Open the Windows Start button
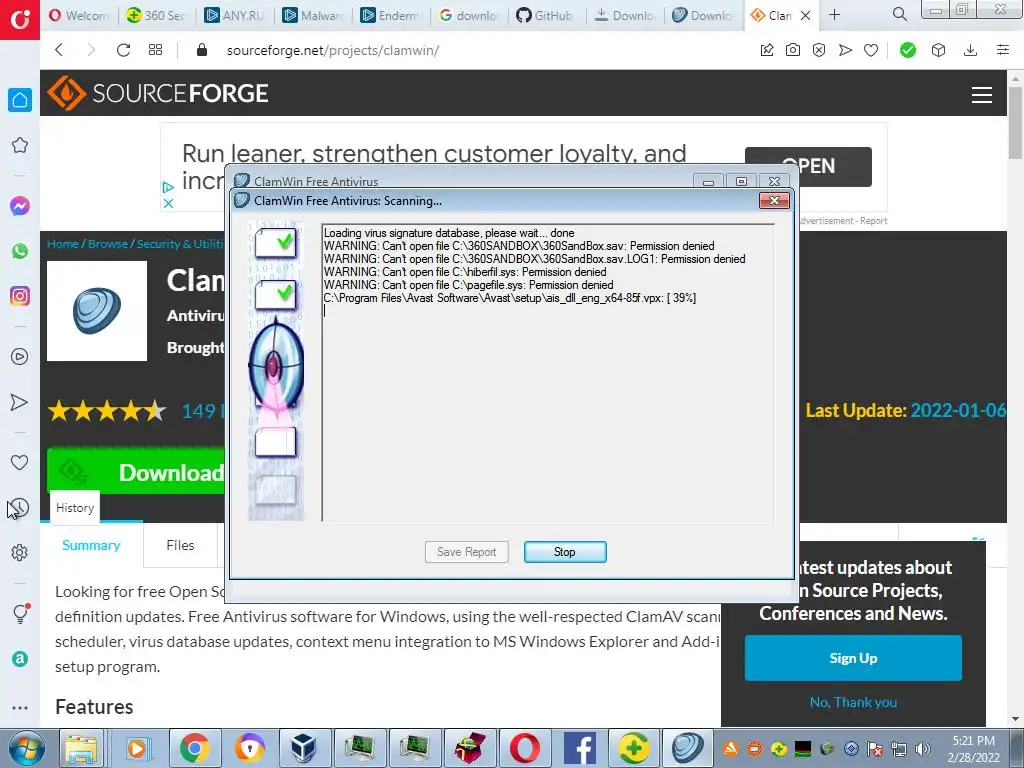 pyautogui.click(x=24, y=748)
